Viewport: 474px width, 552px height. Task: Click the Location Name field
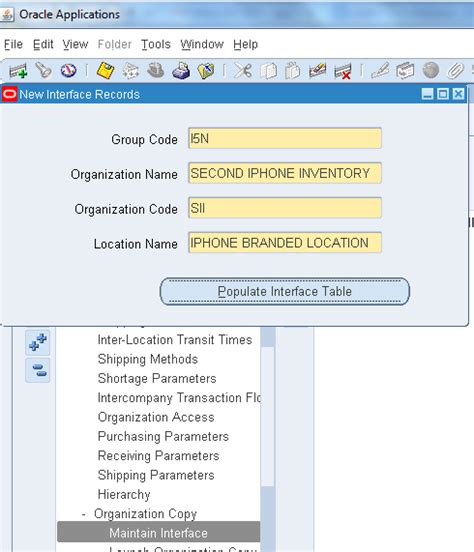pos(285,243)
